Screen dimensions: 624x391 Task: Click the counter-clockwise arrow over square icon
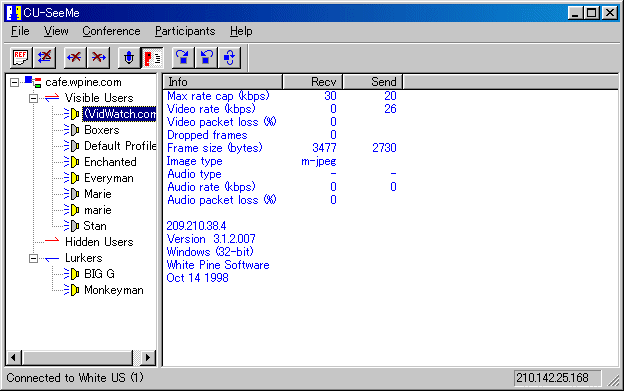(206, 58)
